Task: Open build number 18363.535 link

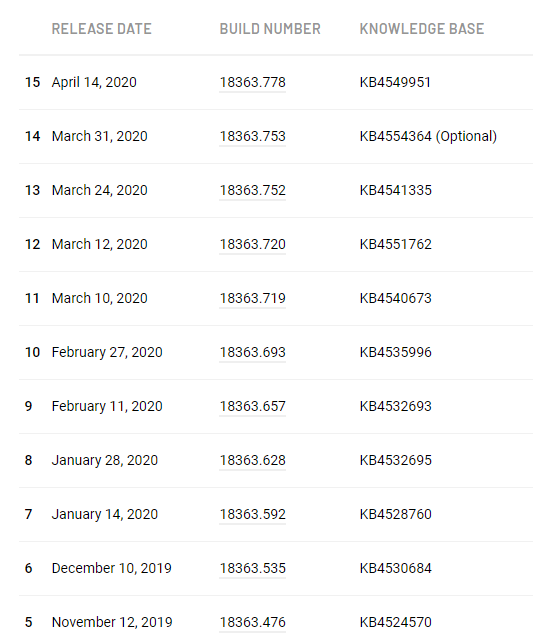Action: pos(253,568)
